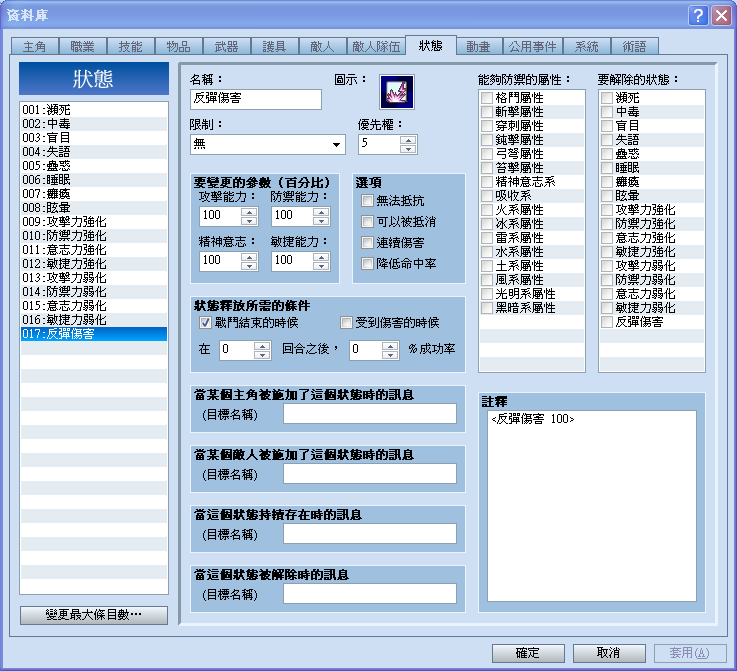This screenshot has width=737, height=671.
Task: Decrease 敏捷能力 percentage
Action: tap(321, 266)
